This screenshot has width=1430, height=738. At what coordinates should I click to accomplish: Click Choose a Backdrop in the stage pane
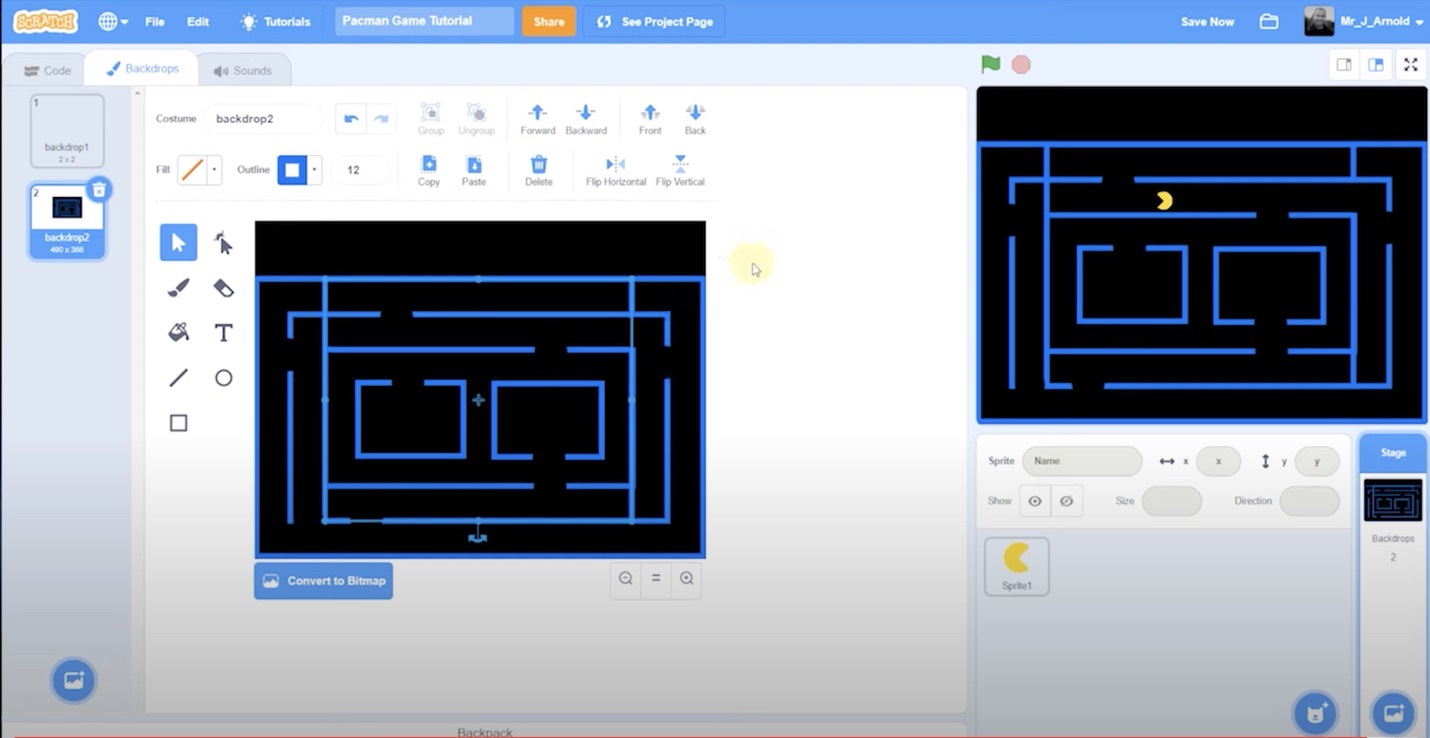click(1393, 713)
